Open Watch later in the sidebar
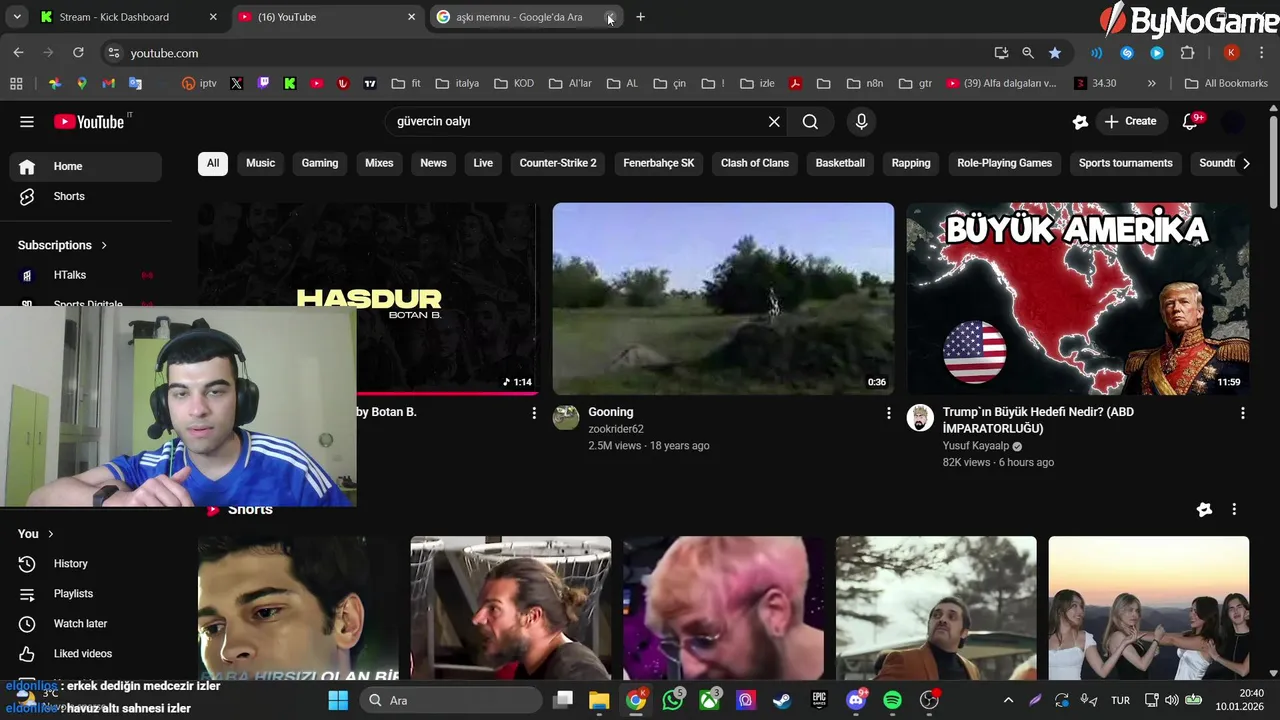This screenshot has height=720, width=1280. click(85, 624)
